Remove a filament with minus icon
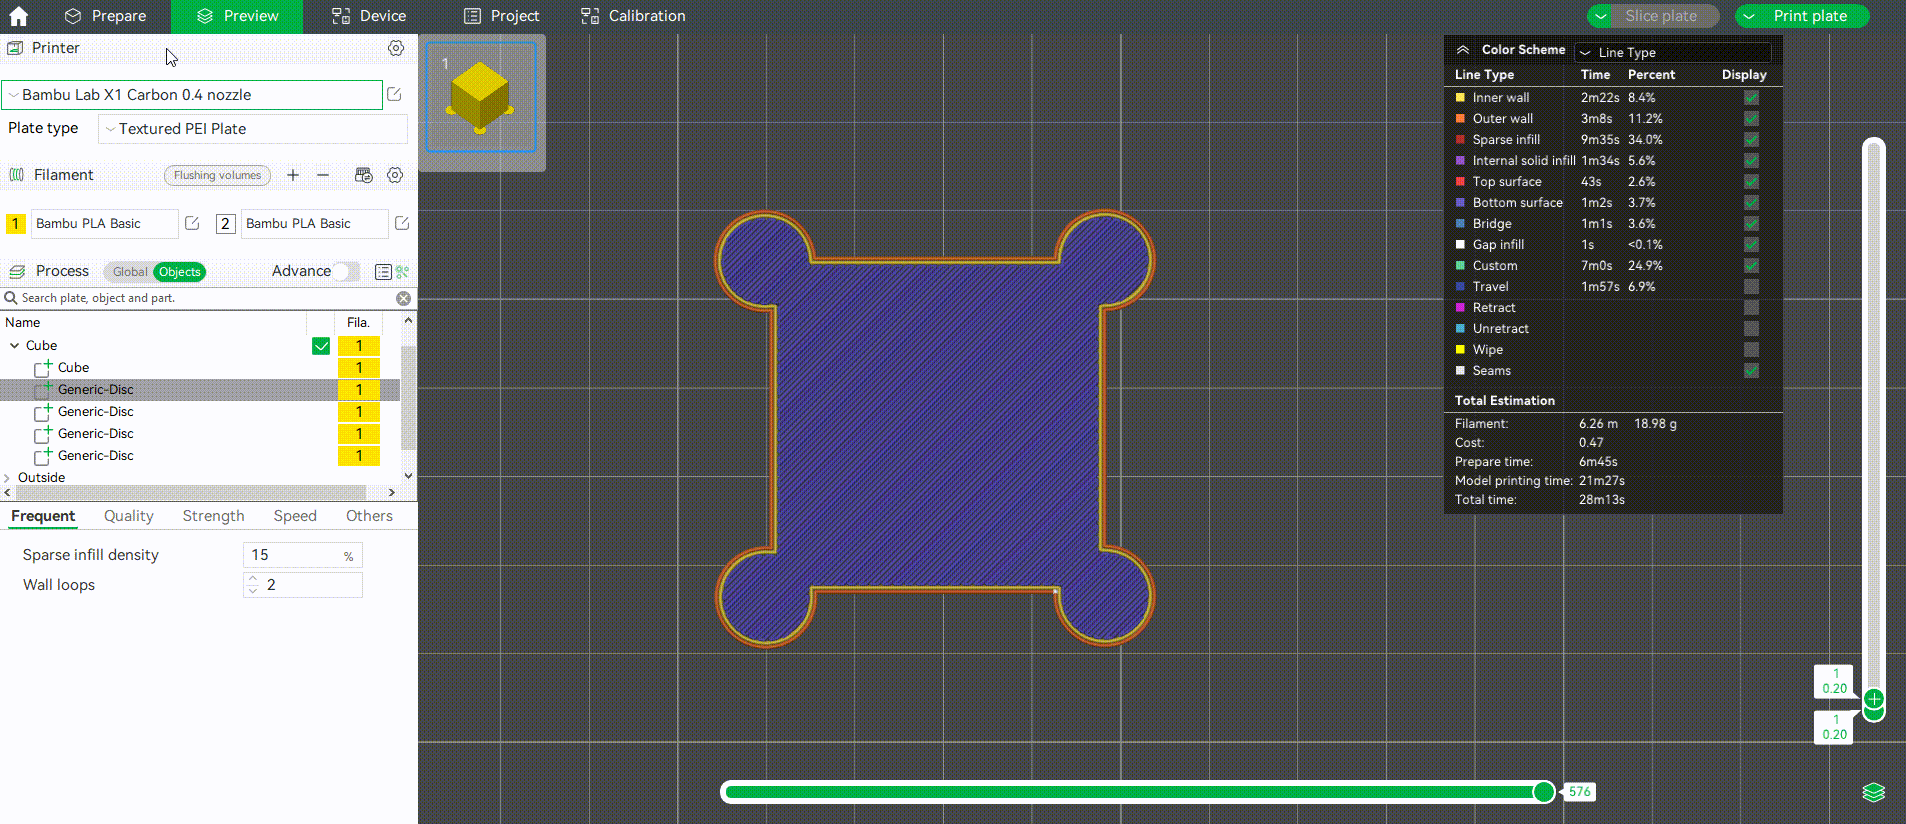This screenshot has width=1906, height=824. point(323,175)
